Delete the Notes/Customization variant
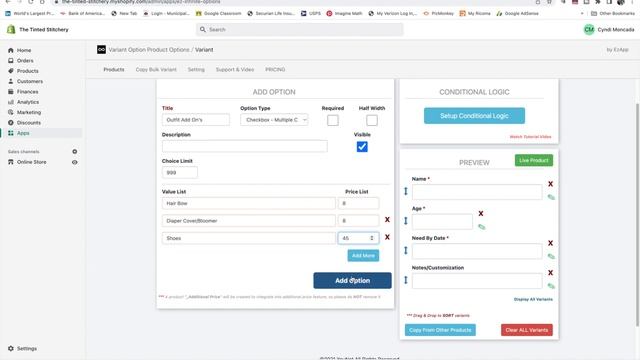This screenshot has height=360, width=640. pyautogui.click(x=551, y=273)
